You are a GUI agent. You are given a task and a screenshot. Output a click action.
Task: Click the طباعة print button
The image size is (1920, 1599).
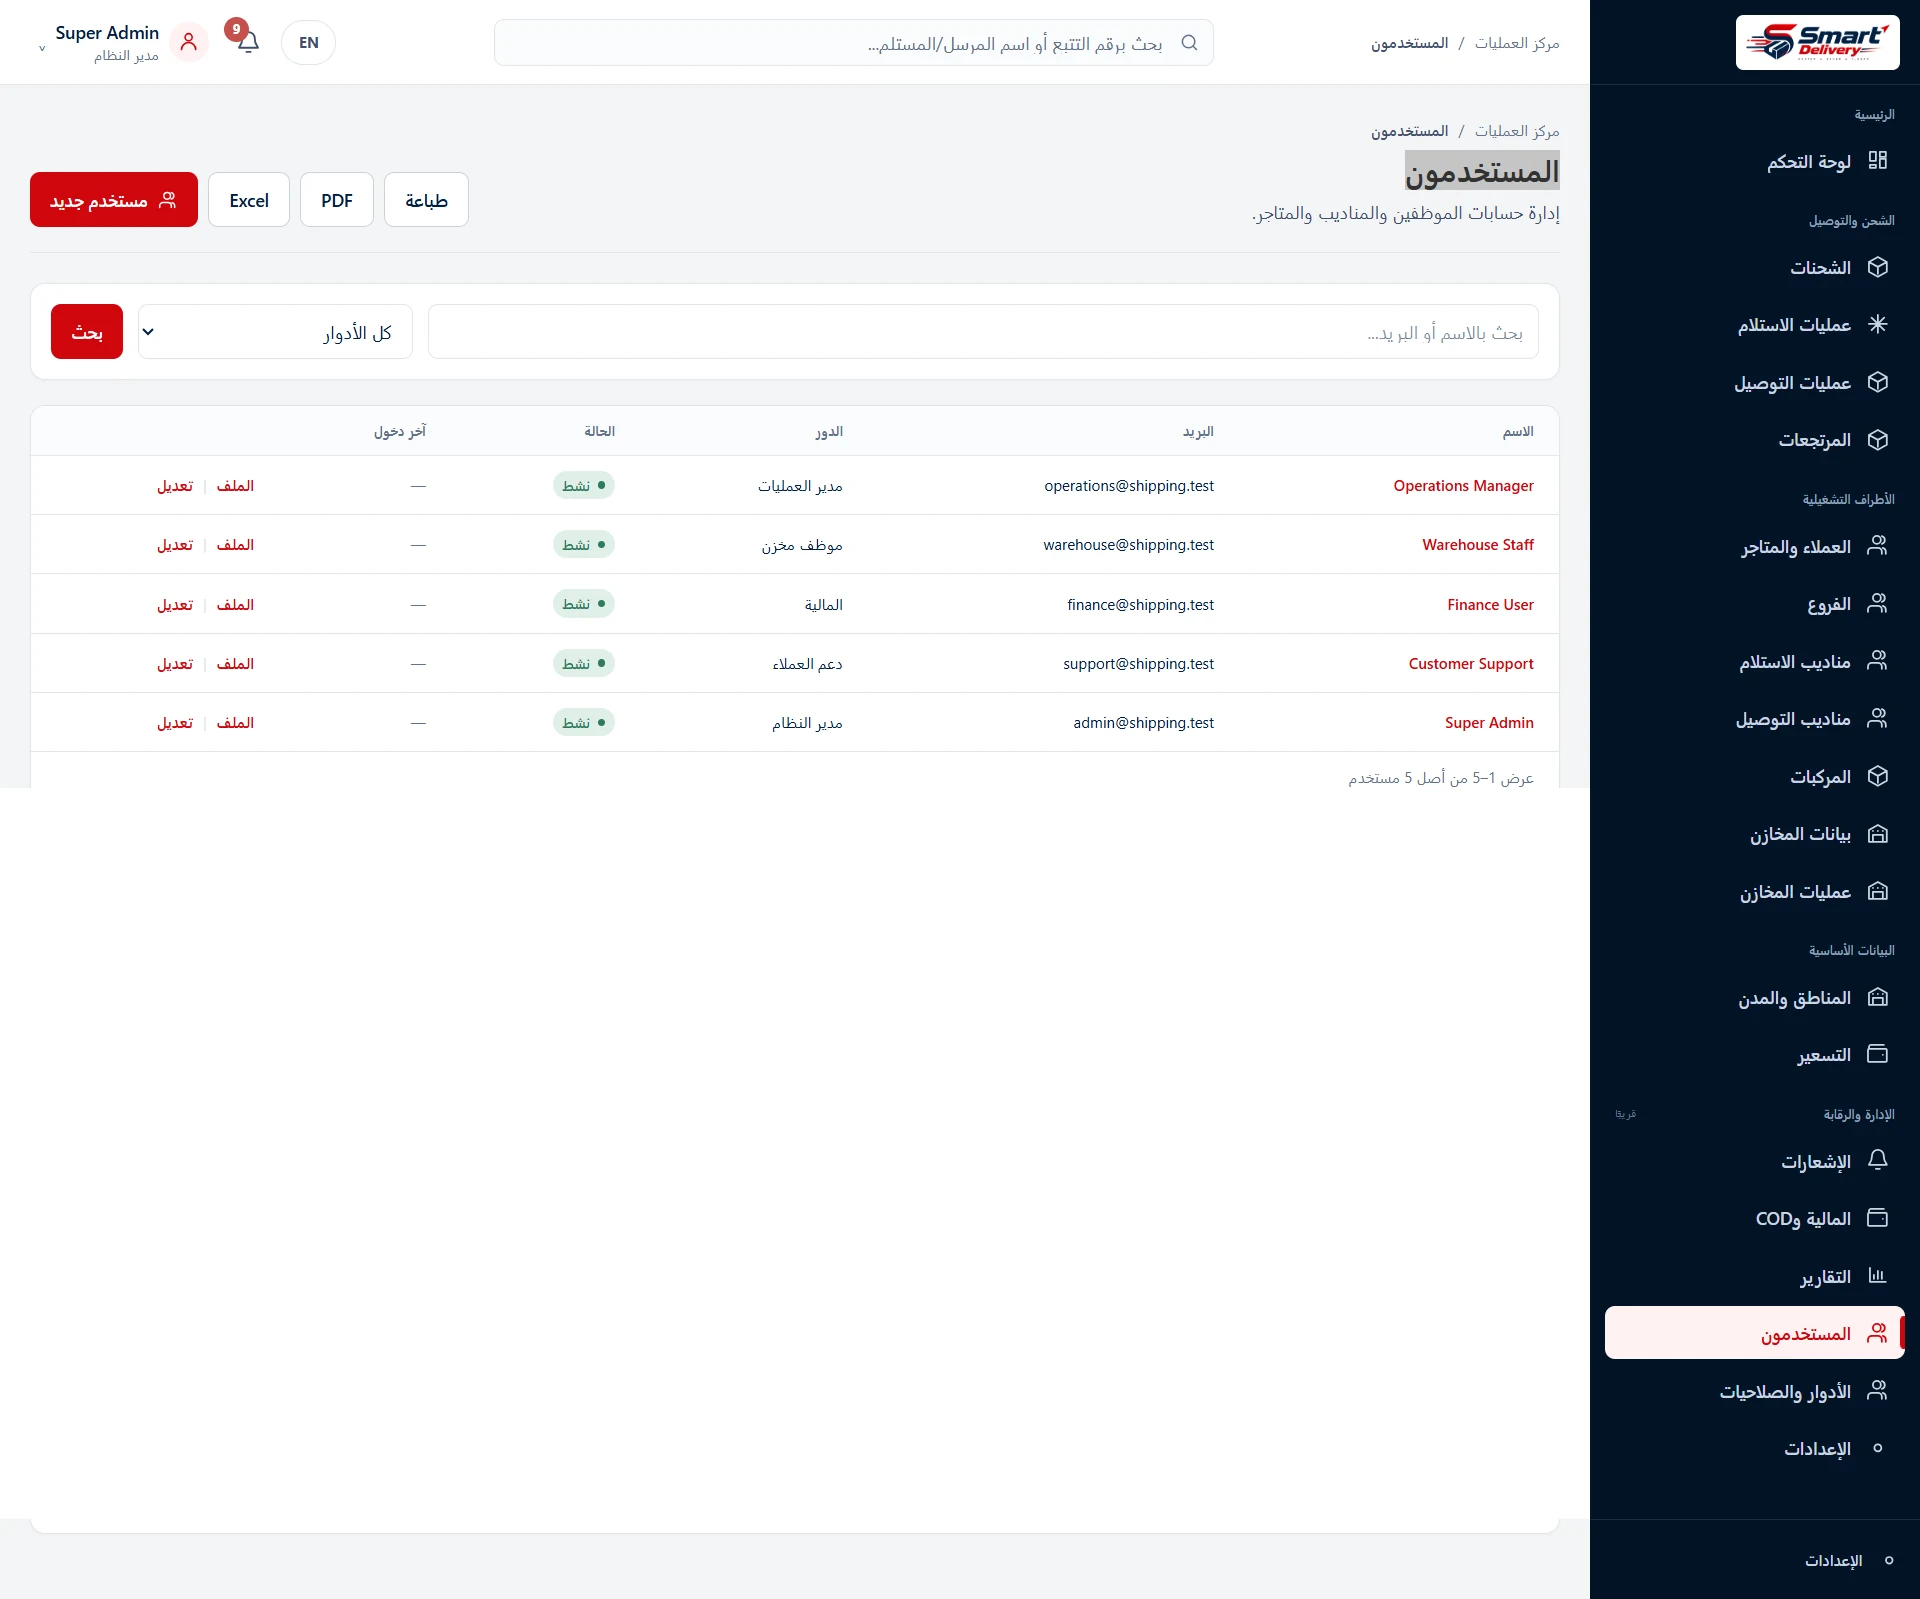426,200
